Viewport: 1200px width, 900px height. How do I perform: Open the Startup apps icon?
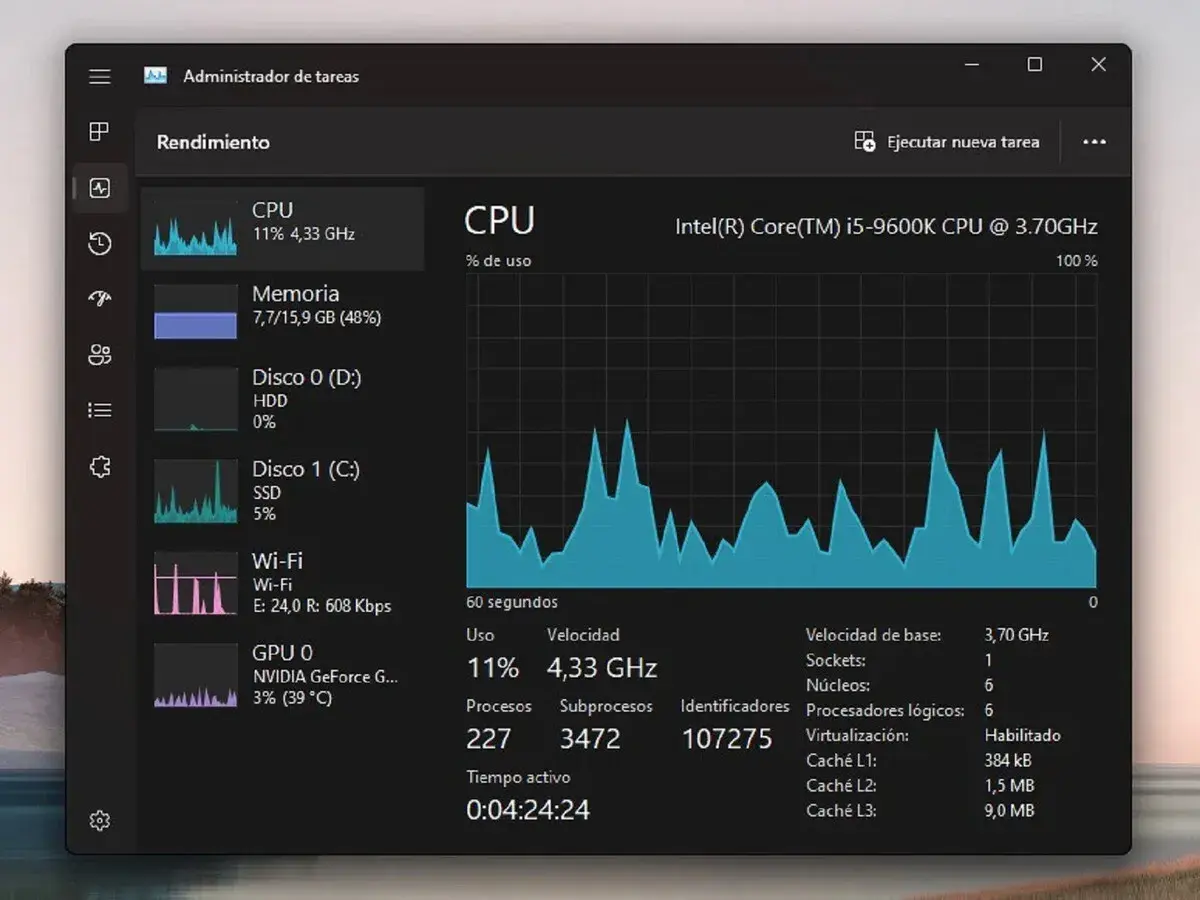pos(99,298)
